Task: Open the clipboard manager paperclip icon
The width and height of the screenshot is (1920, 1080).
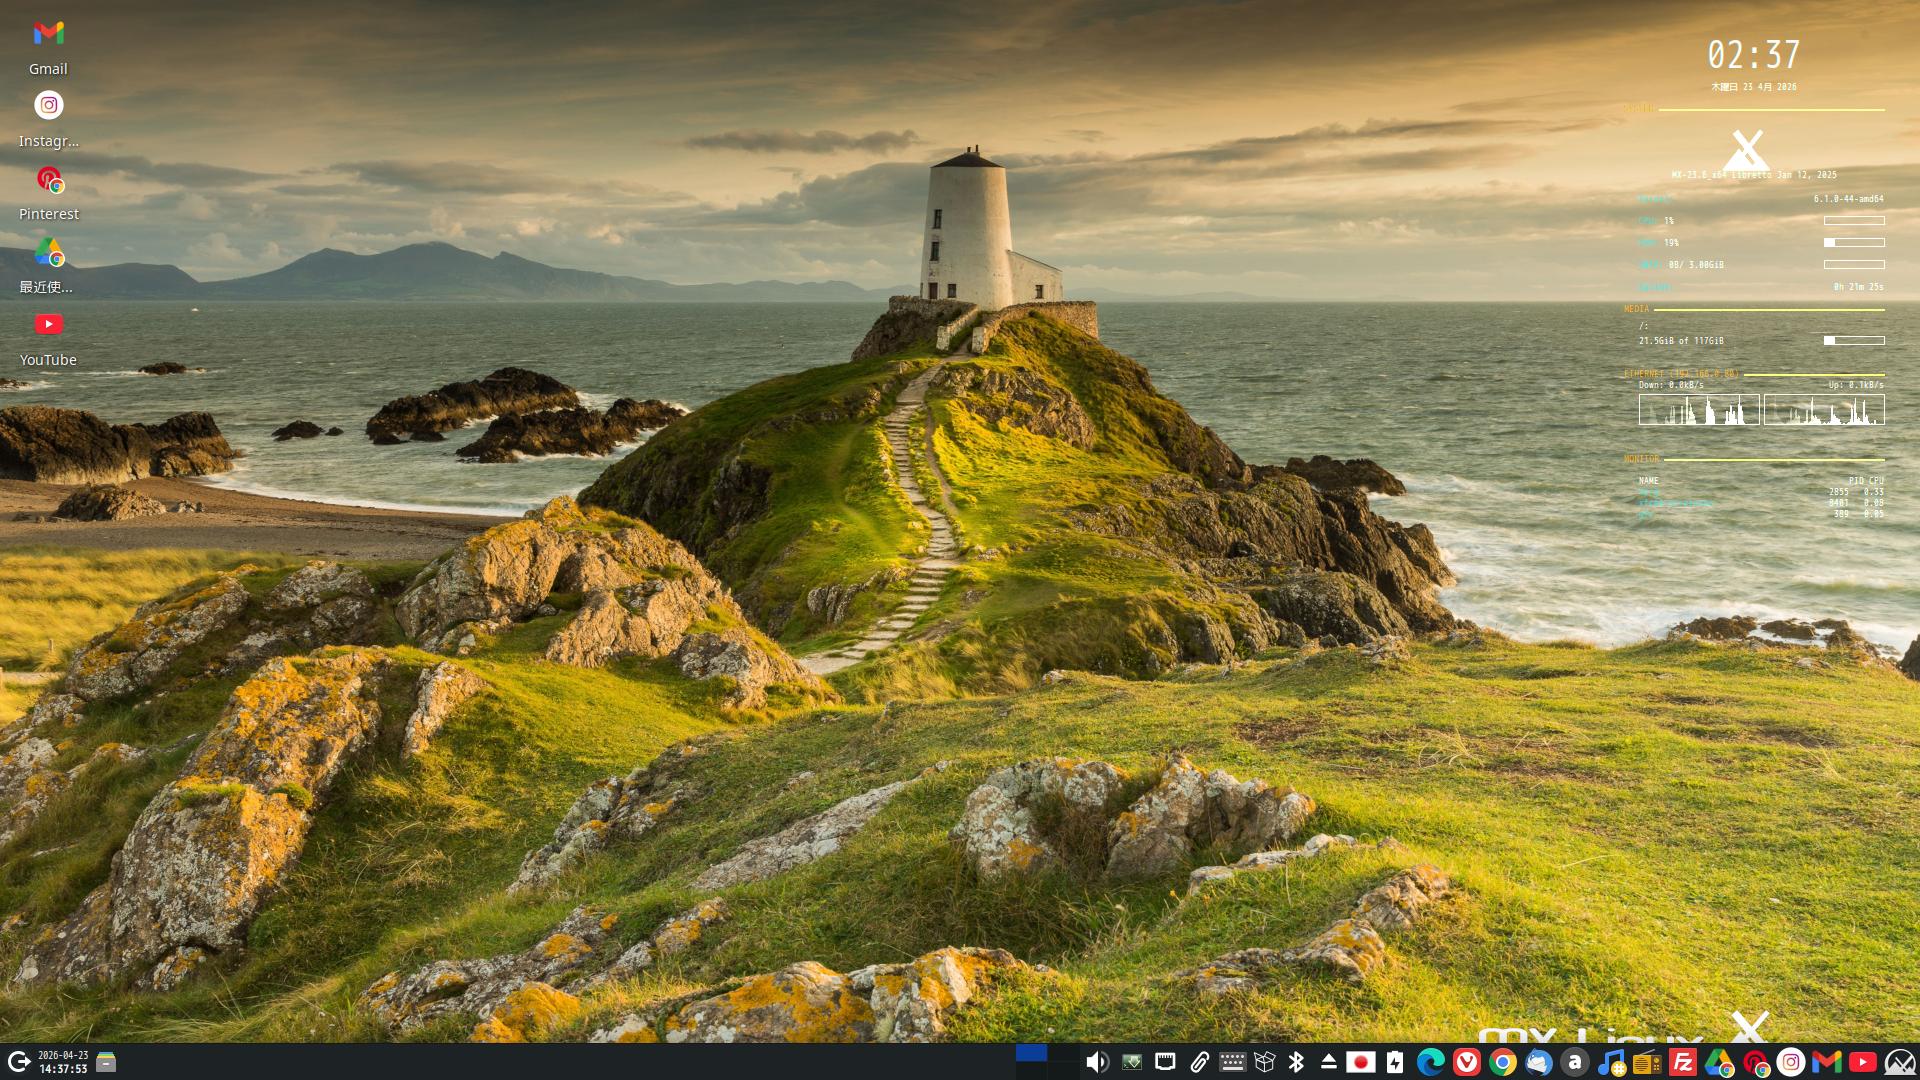Action: (1199, 1062)
